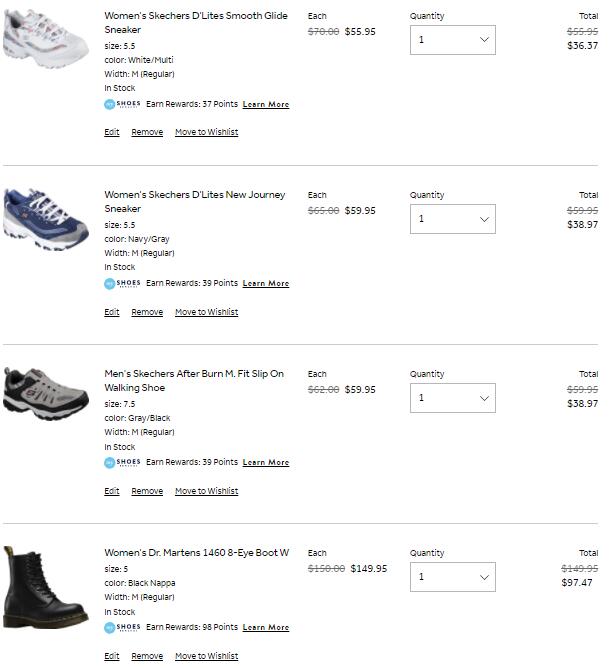Click Shoes Rewards icon for Dr. Martens boot

(x=122, y=627)
